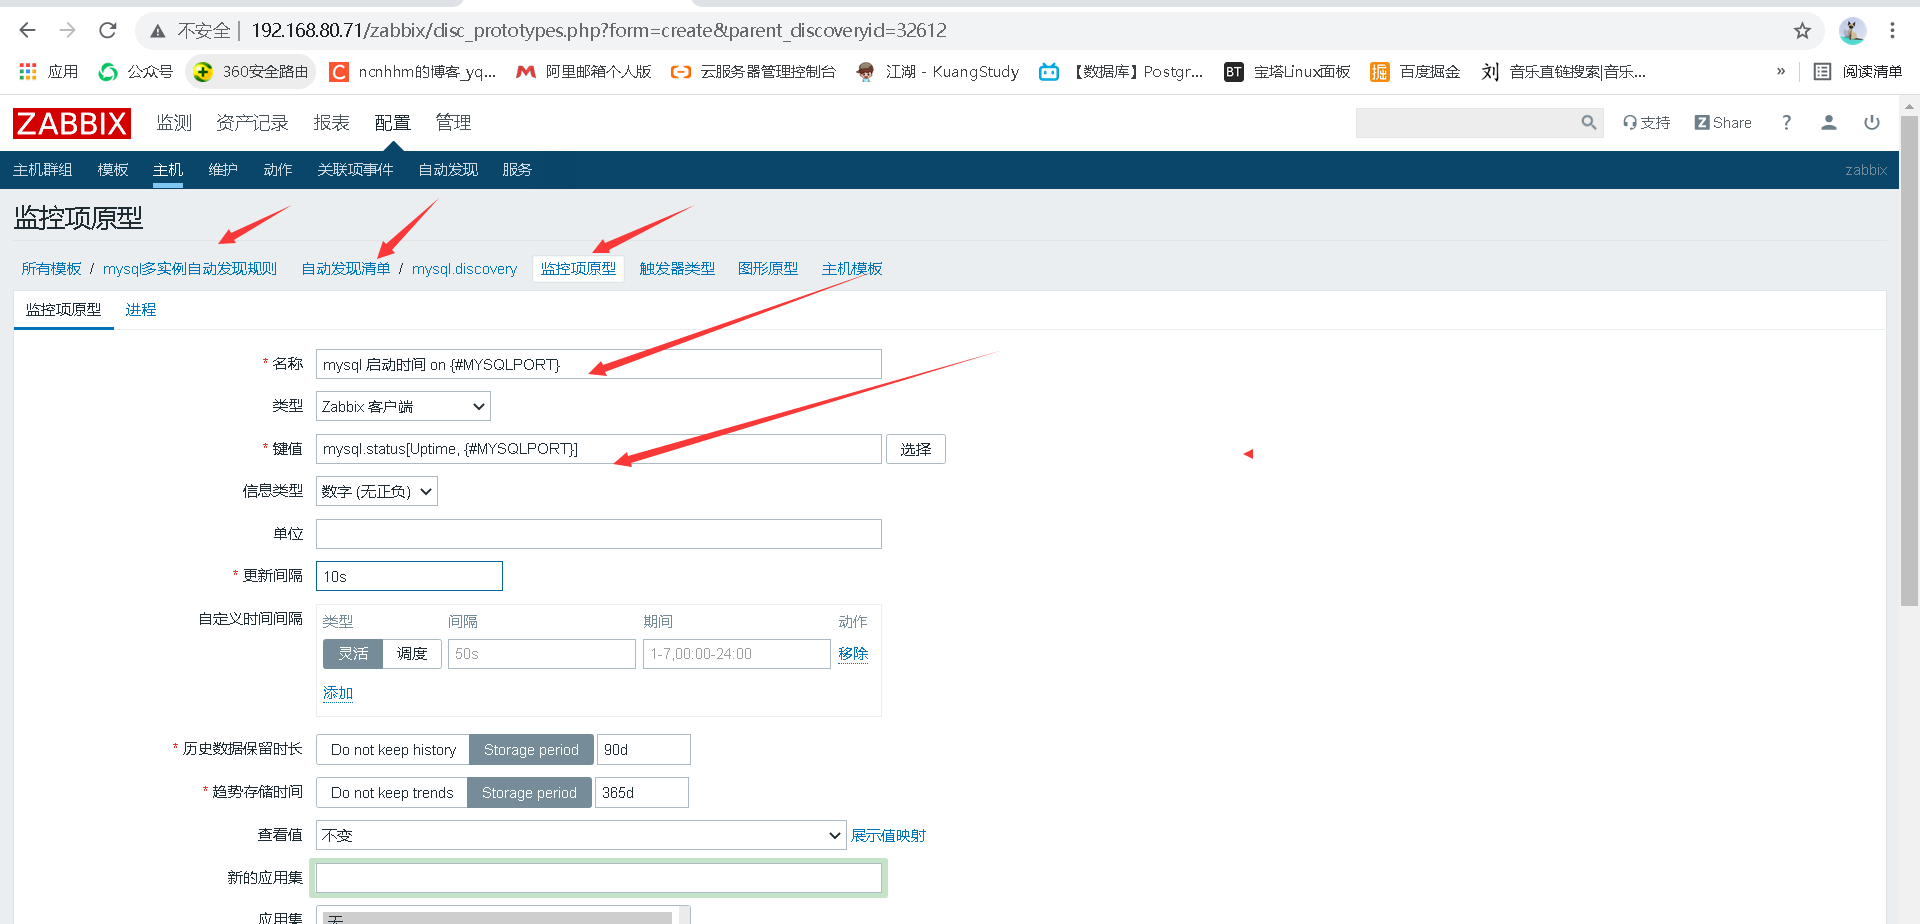
Task: Open the 所有模板 breadcrumb link
Action: tap(52, 269)
